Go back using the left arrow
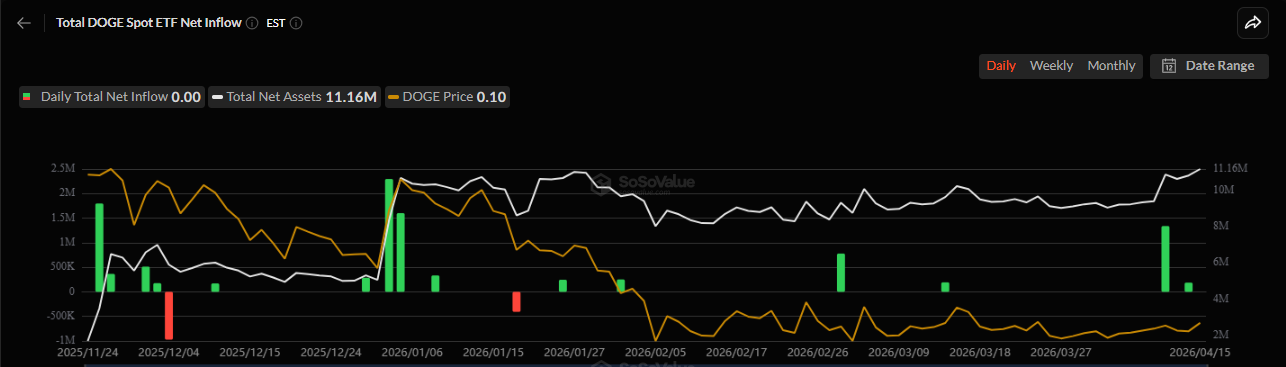The image size is (1286, 367). tap(24, 22)
